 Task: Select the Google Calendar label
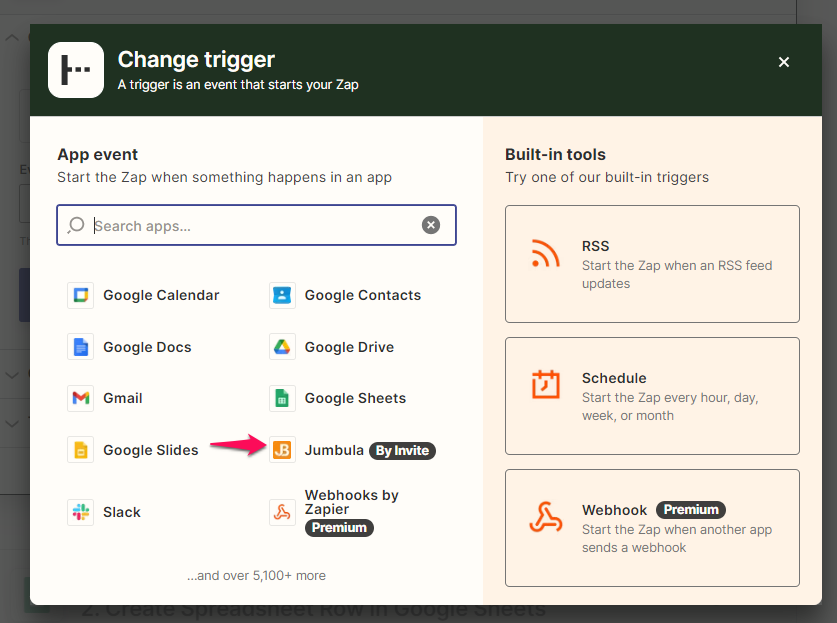coord(161,295)
